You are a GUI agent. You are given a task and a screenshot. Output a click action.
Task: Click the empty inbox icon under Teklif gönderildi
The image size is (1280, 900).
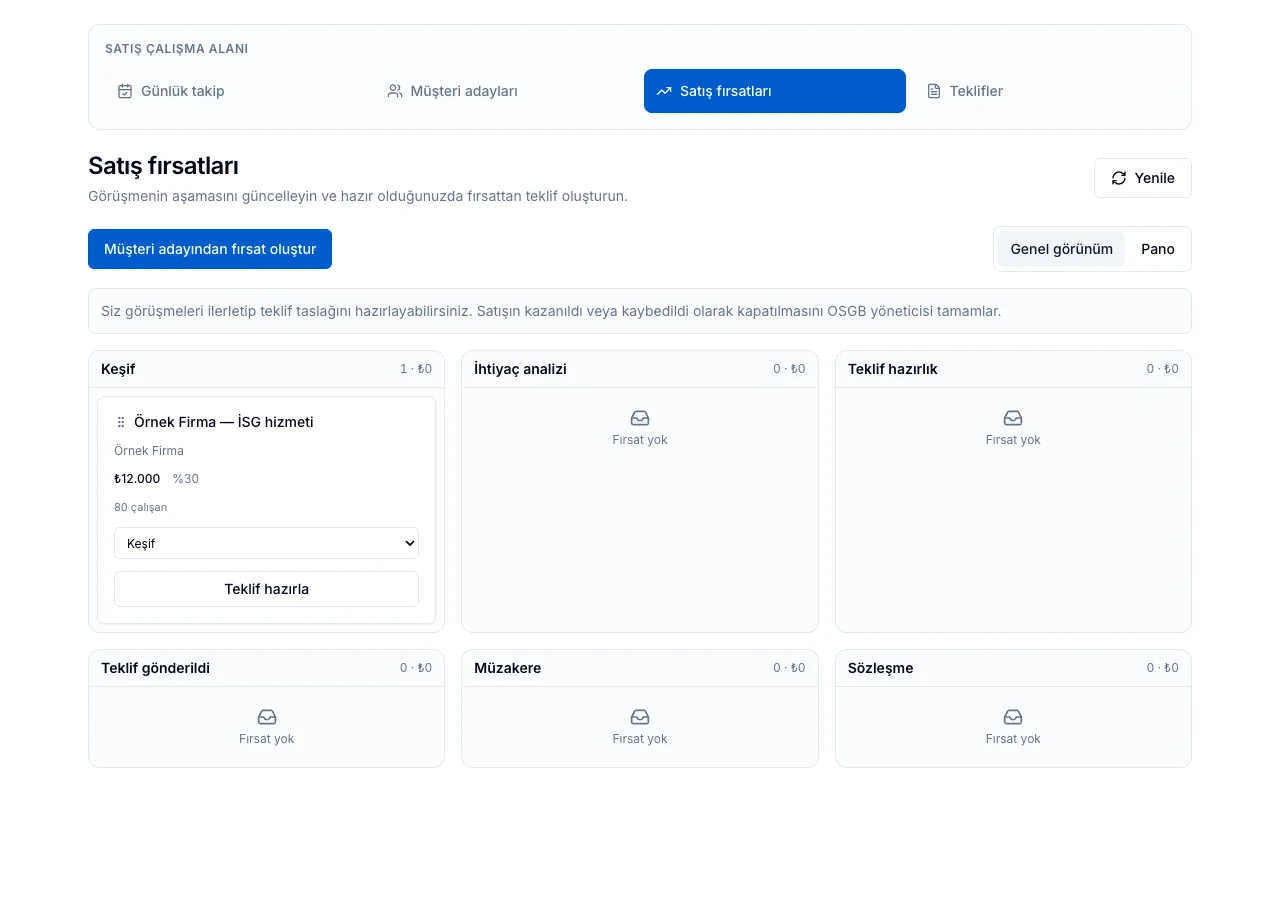(x=267, y=717)
